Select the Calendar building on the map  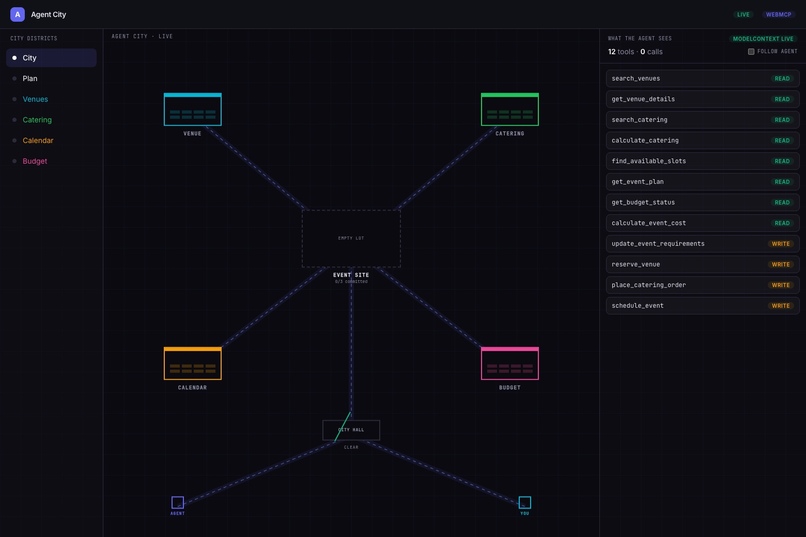click(x=193, y=363)
